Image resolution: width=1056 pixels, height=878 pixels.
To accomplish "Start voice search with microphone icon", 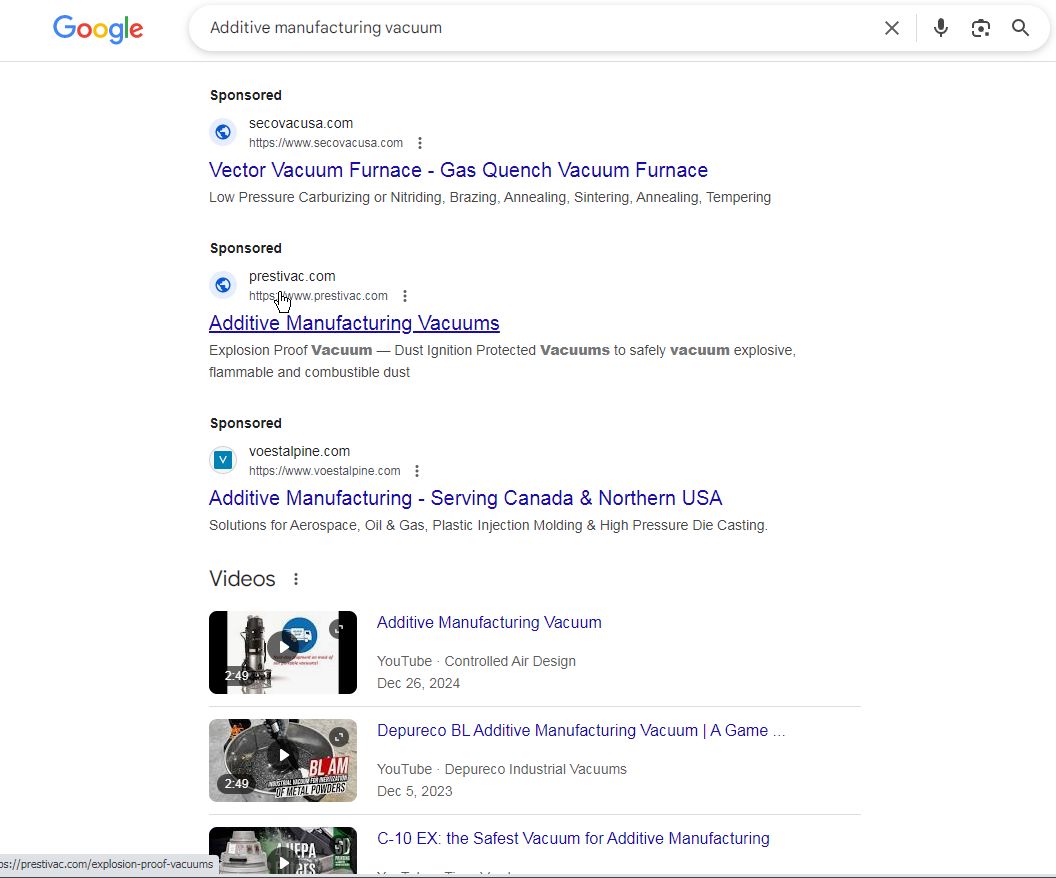I will click(x=941, y=28).
